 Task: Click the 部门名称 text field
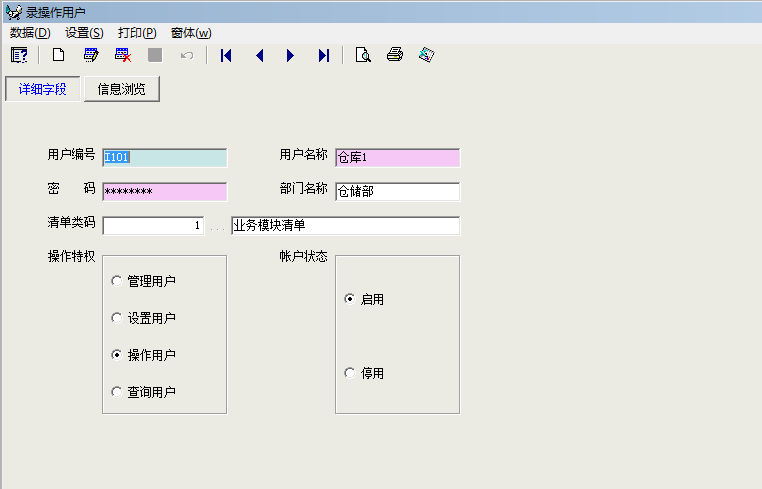pyautogui.click(x=397, y=191)
